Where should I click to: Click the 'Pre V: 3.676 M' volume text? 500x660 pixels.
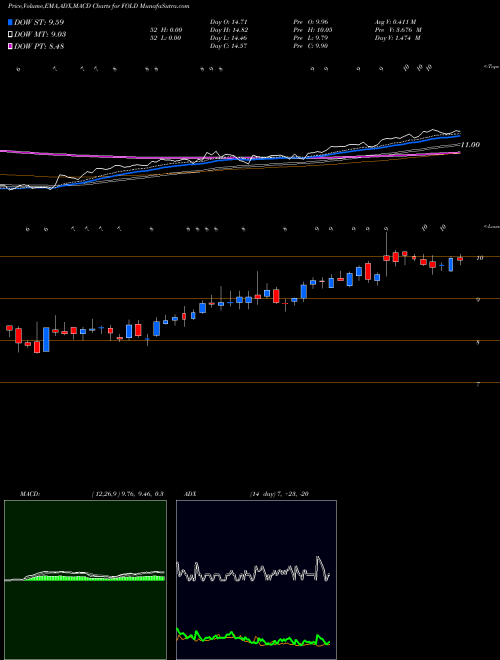[398, 30]
